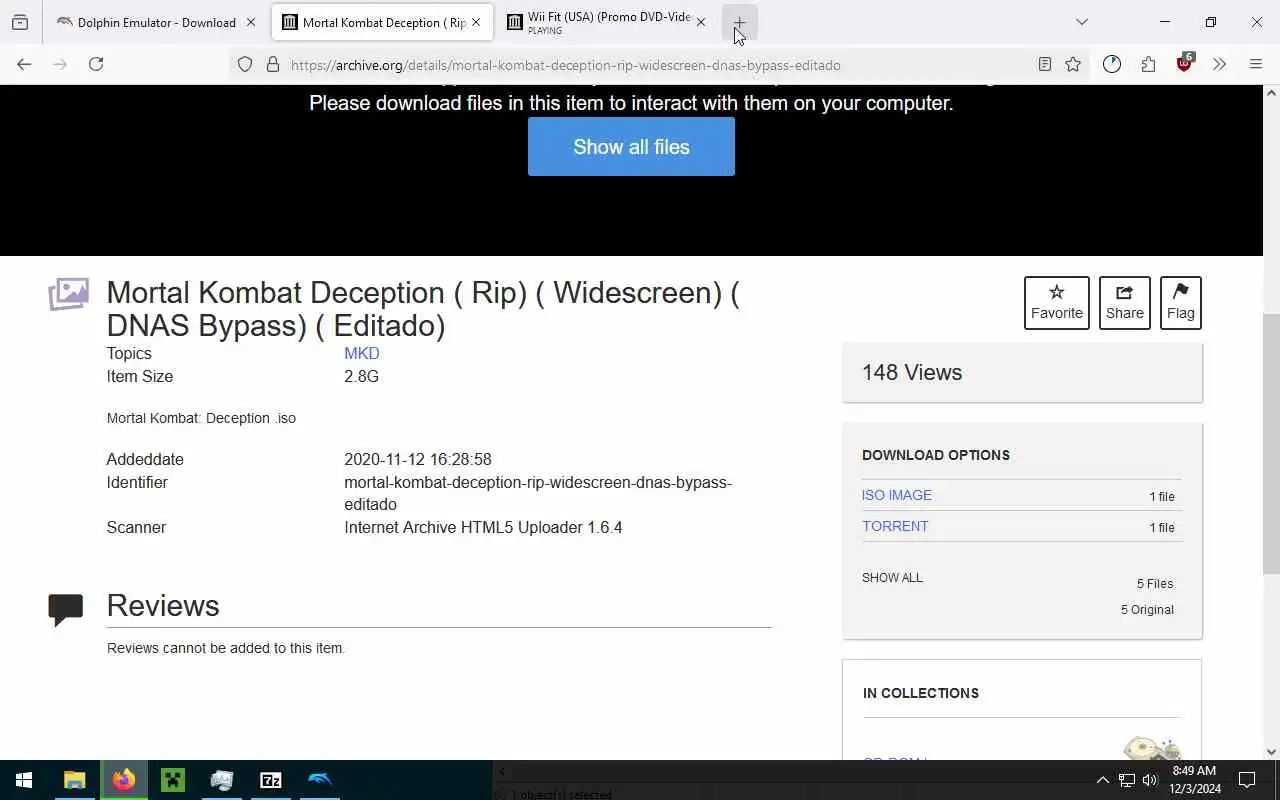Reload the current page
Viewport: 1280px width, 800px height.
pyautogui.click(x=96, y=64)
